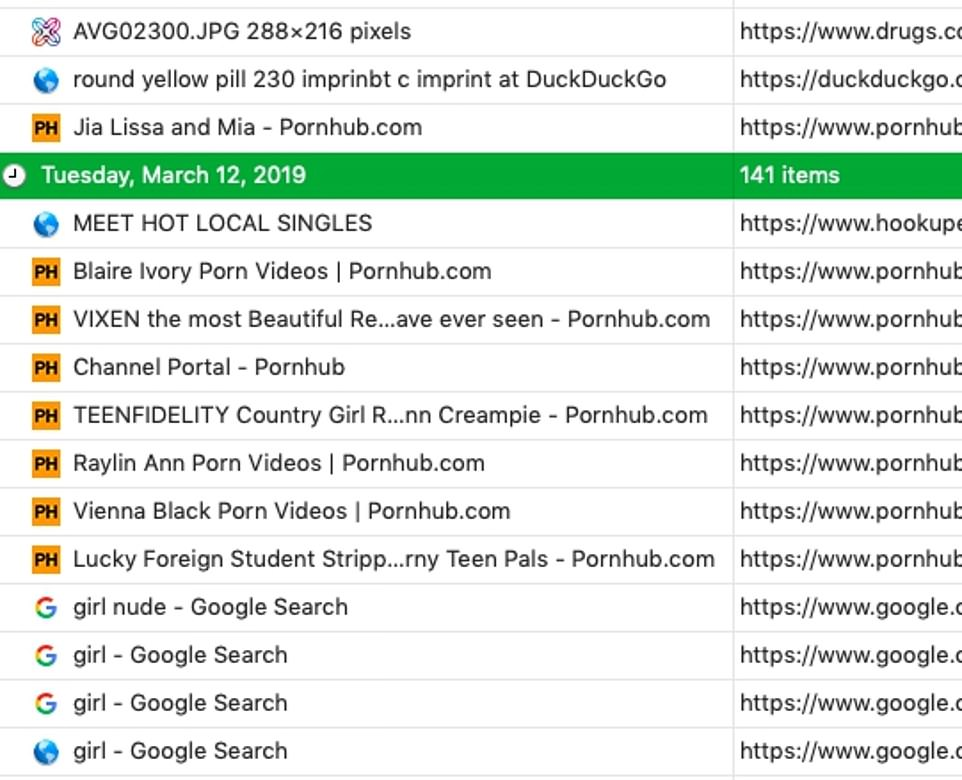Click the globe icon beside girl - Google Search
The width and height of the screenshot is (962, 780).
coord(46,752)
